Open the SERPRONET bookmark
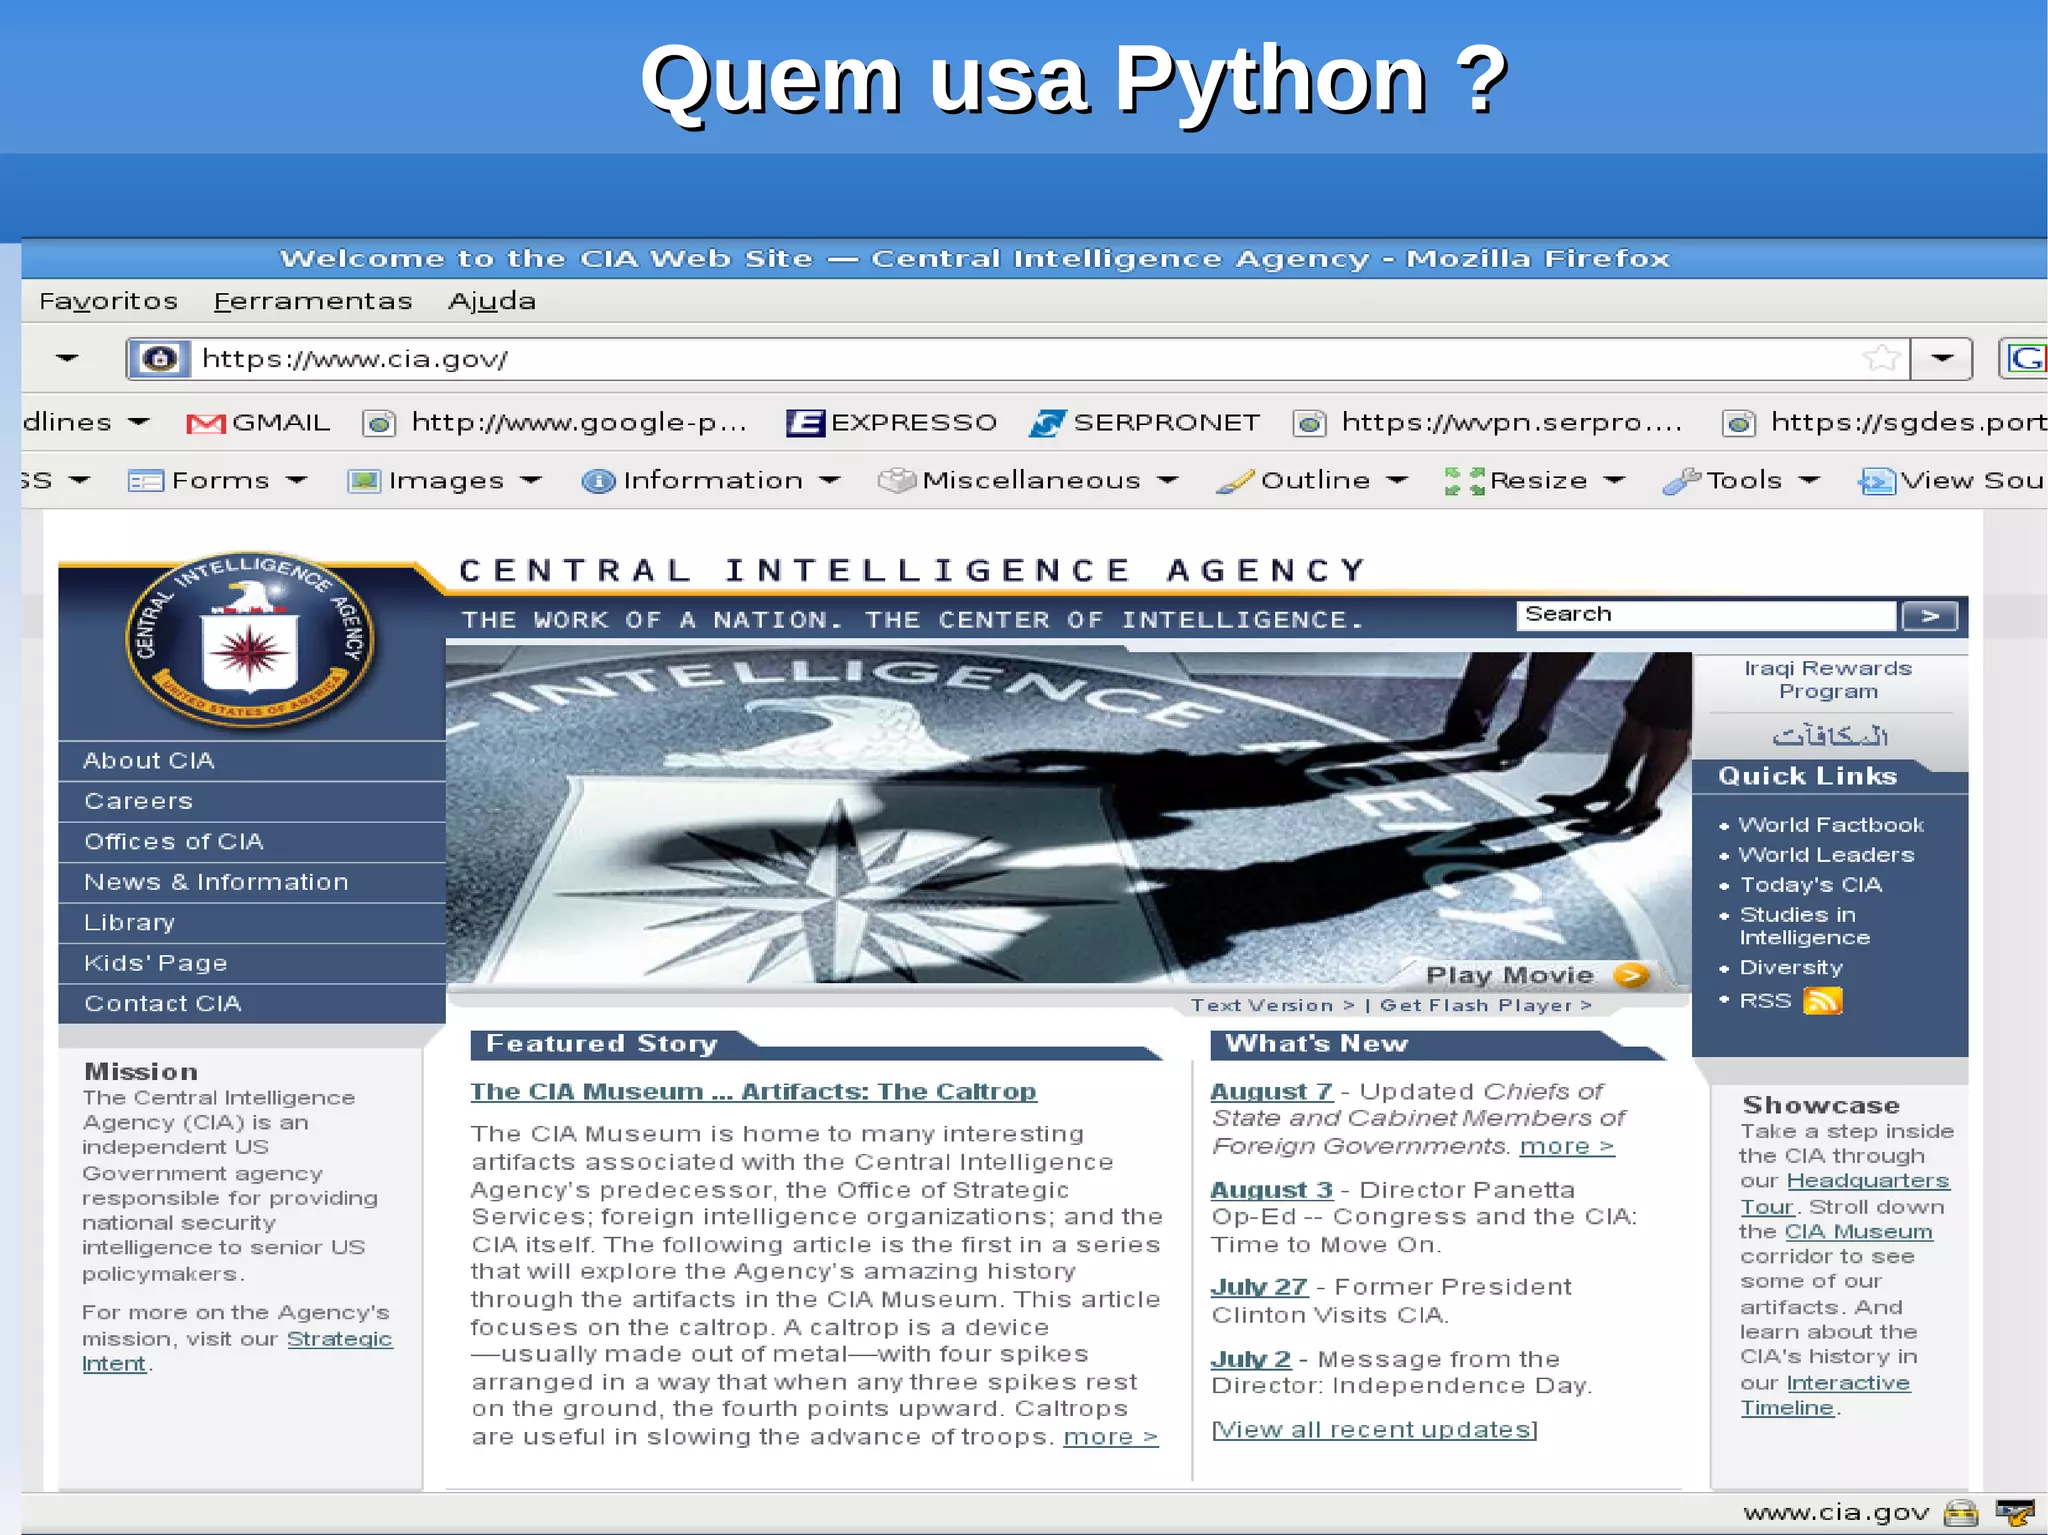Image resolution: width=2048 pixels, height=1535 pixels. tap(1145, 423)
